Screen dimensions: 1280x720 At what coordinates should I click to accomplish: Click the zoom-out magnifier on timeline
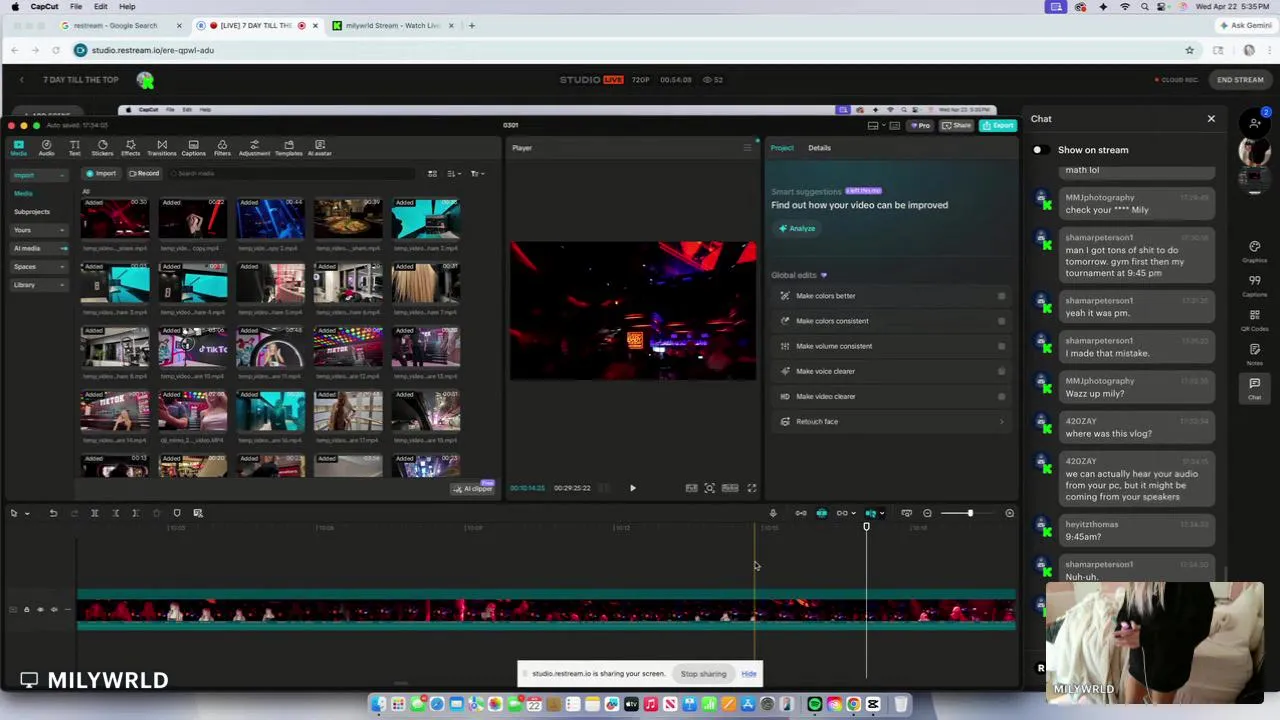point(927,513)
